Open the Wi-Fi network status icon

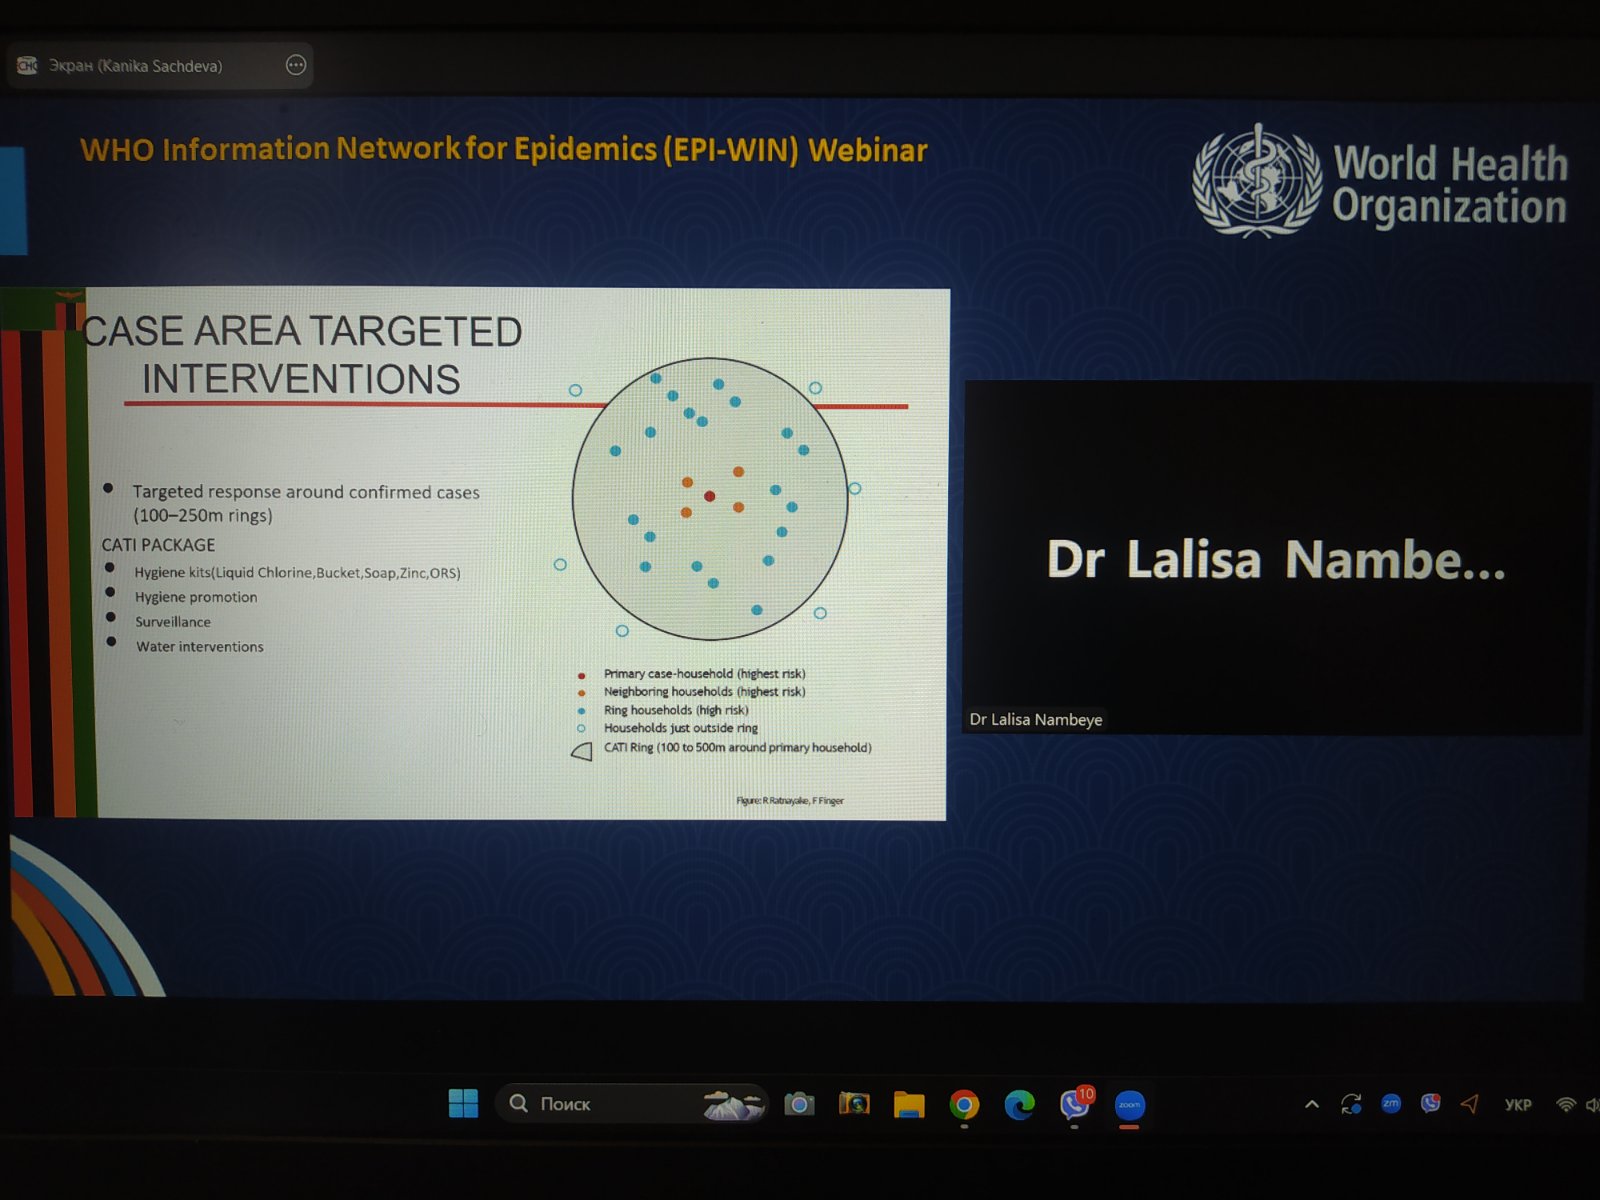1566,1105
